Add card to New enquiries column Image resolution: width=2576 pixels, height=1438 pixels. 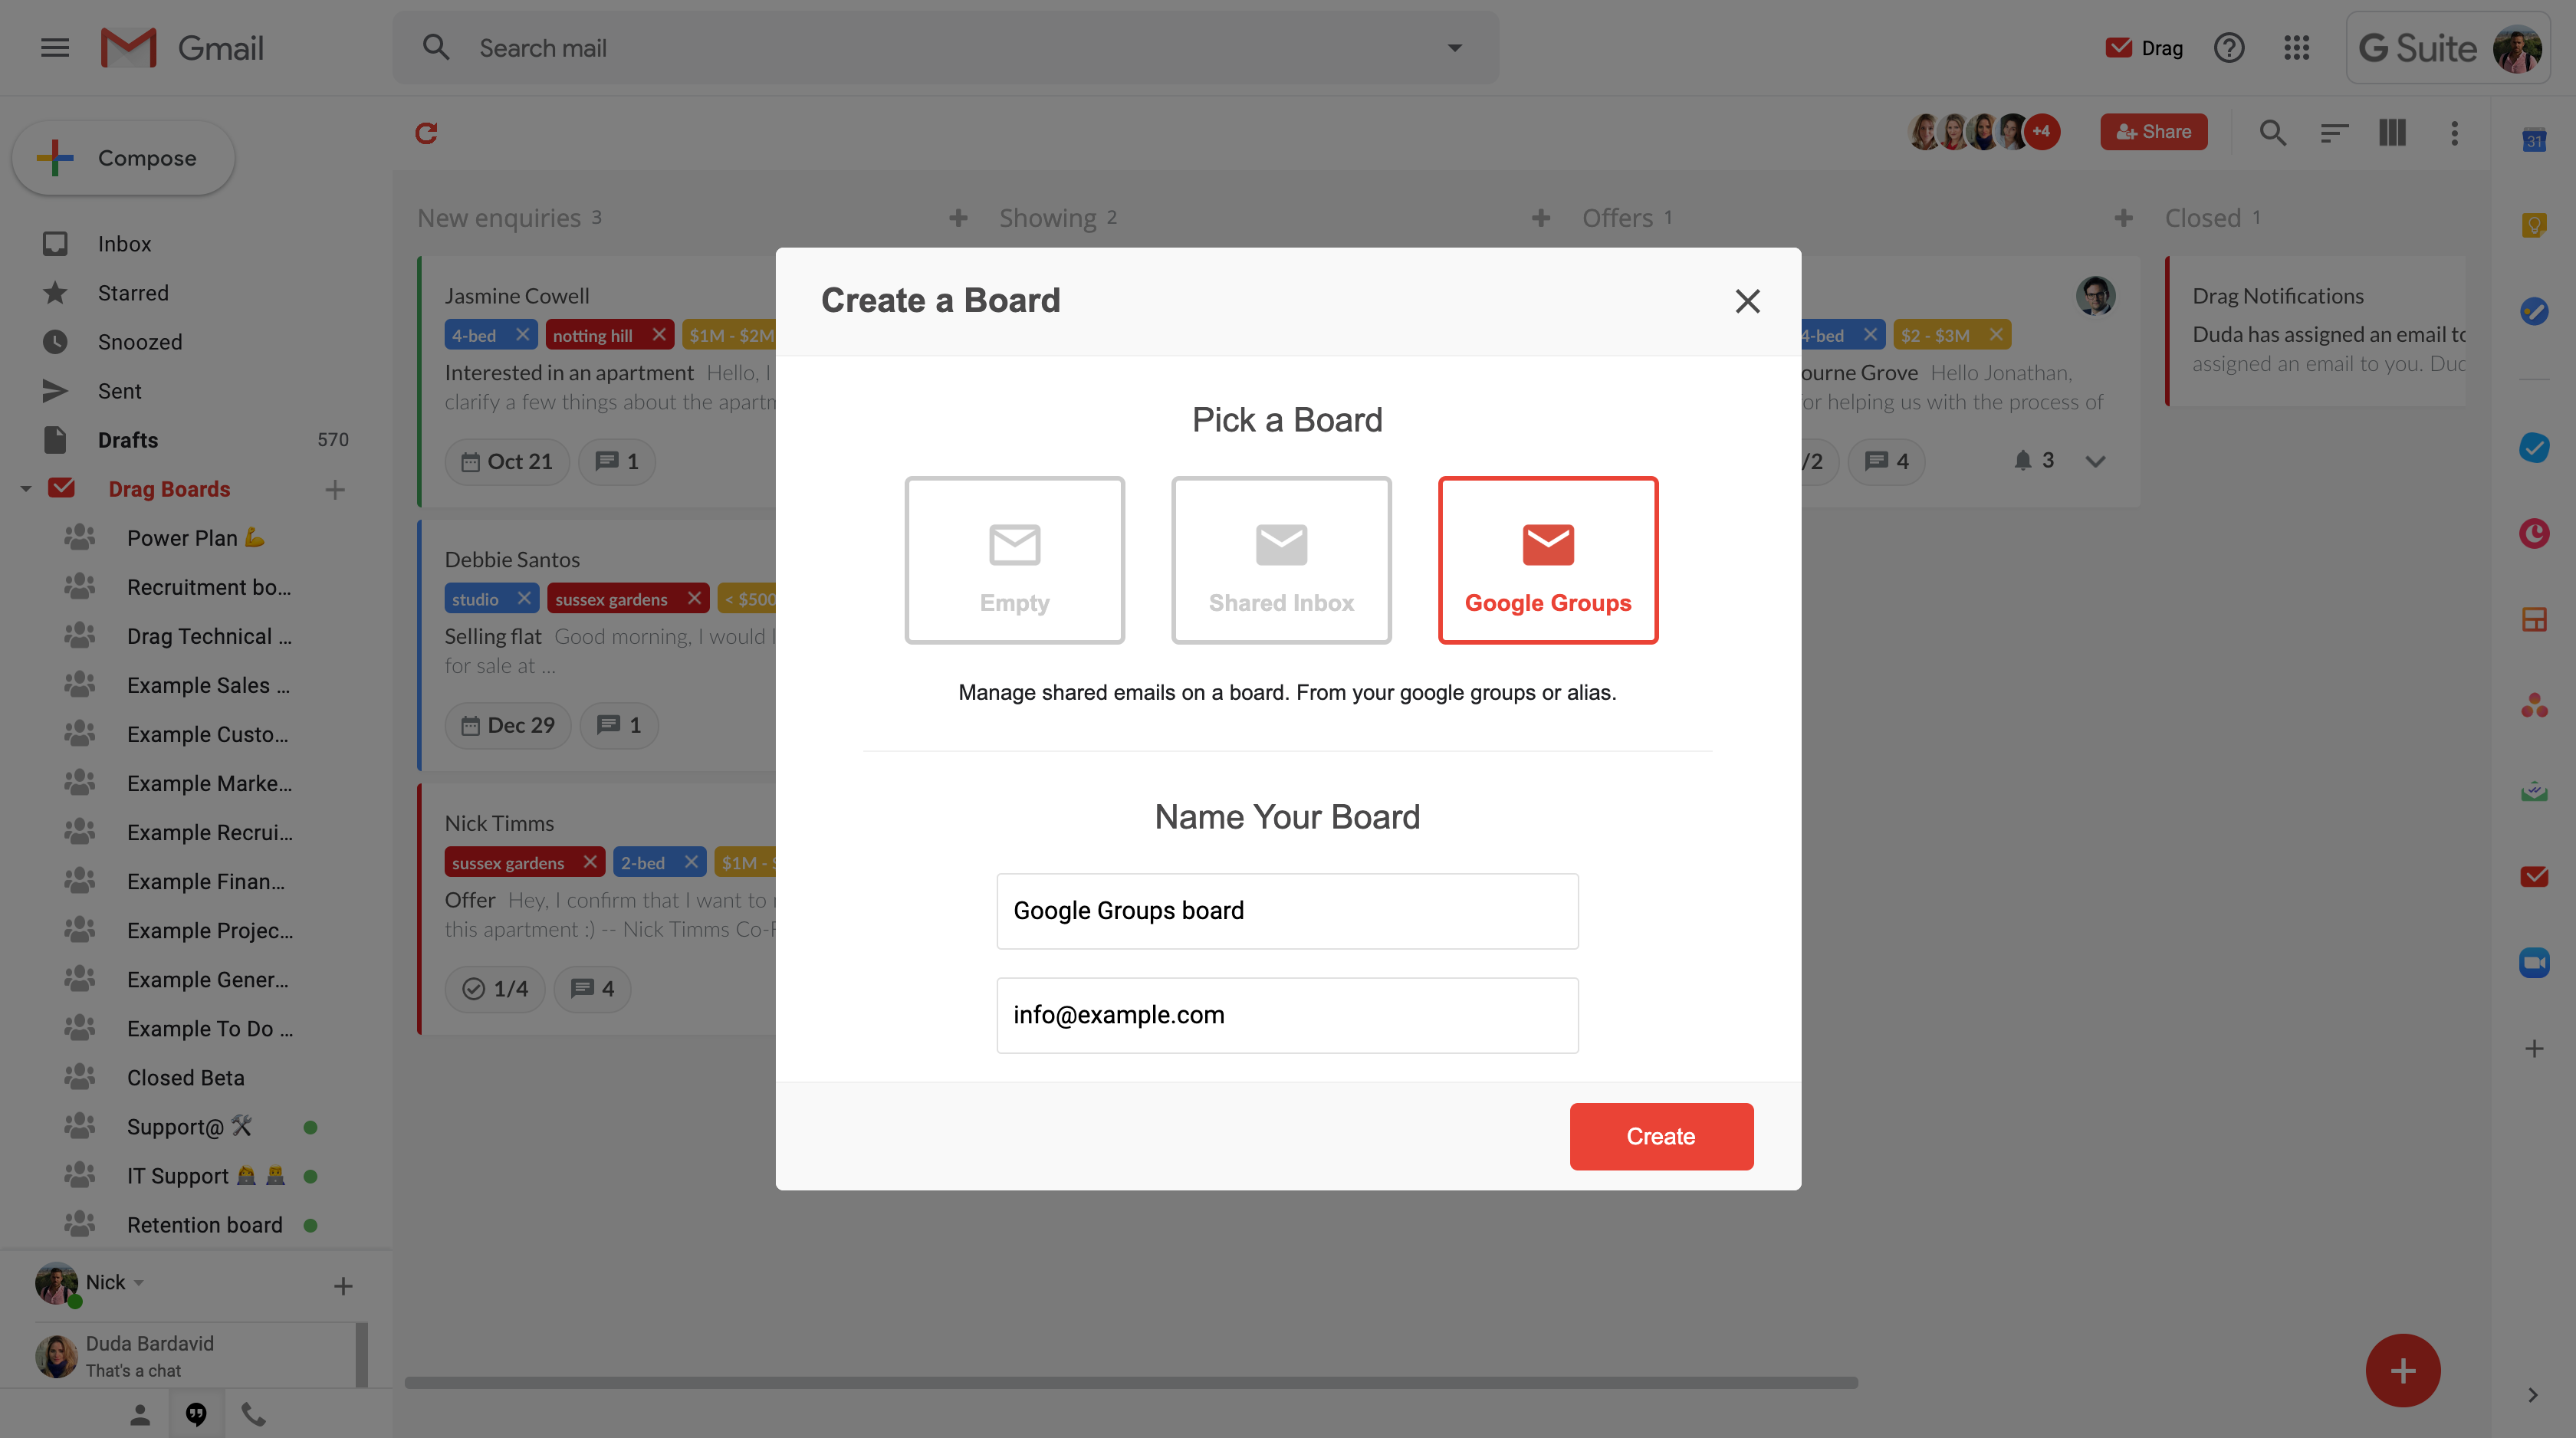(958, 218)
